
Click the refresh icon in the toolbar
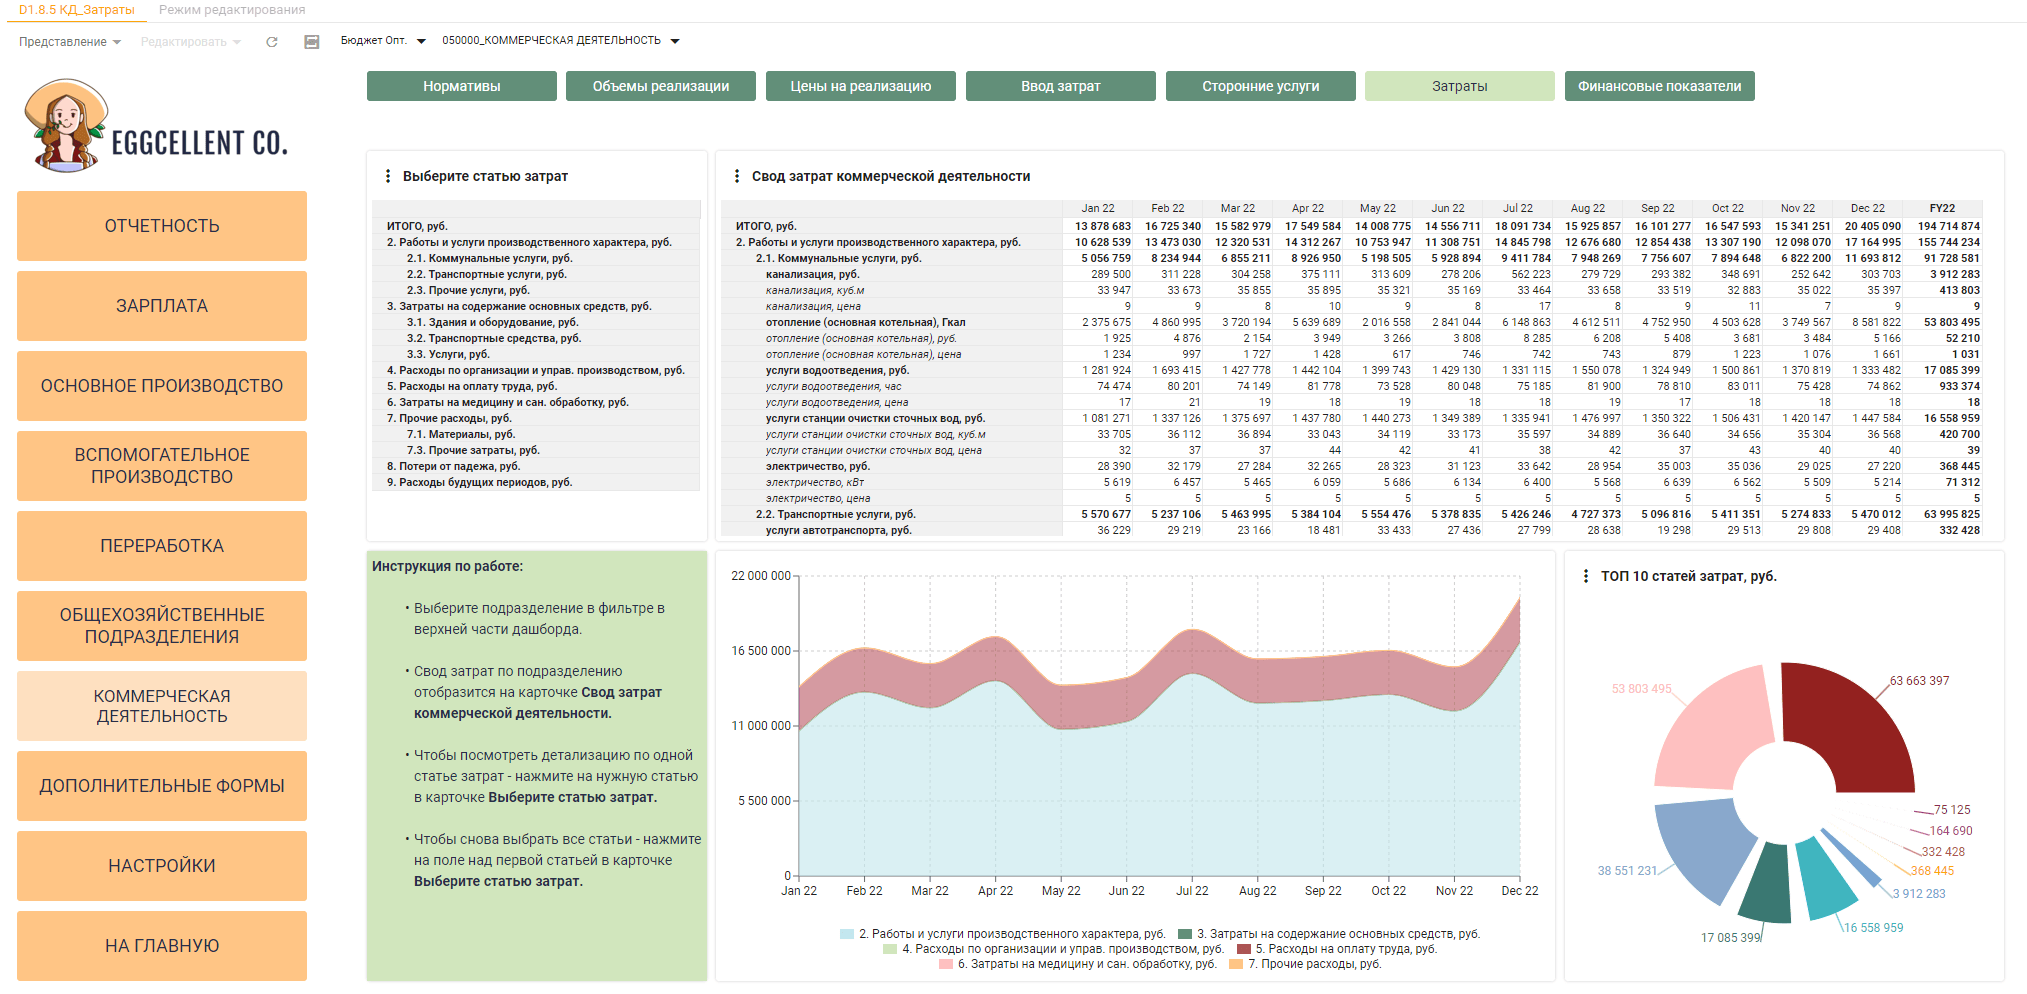click(x=272, y=42)
